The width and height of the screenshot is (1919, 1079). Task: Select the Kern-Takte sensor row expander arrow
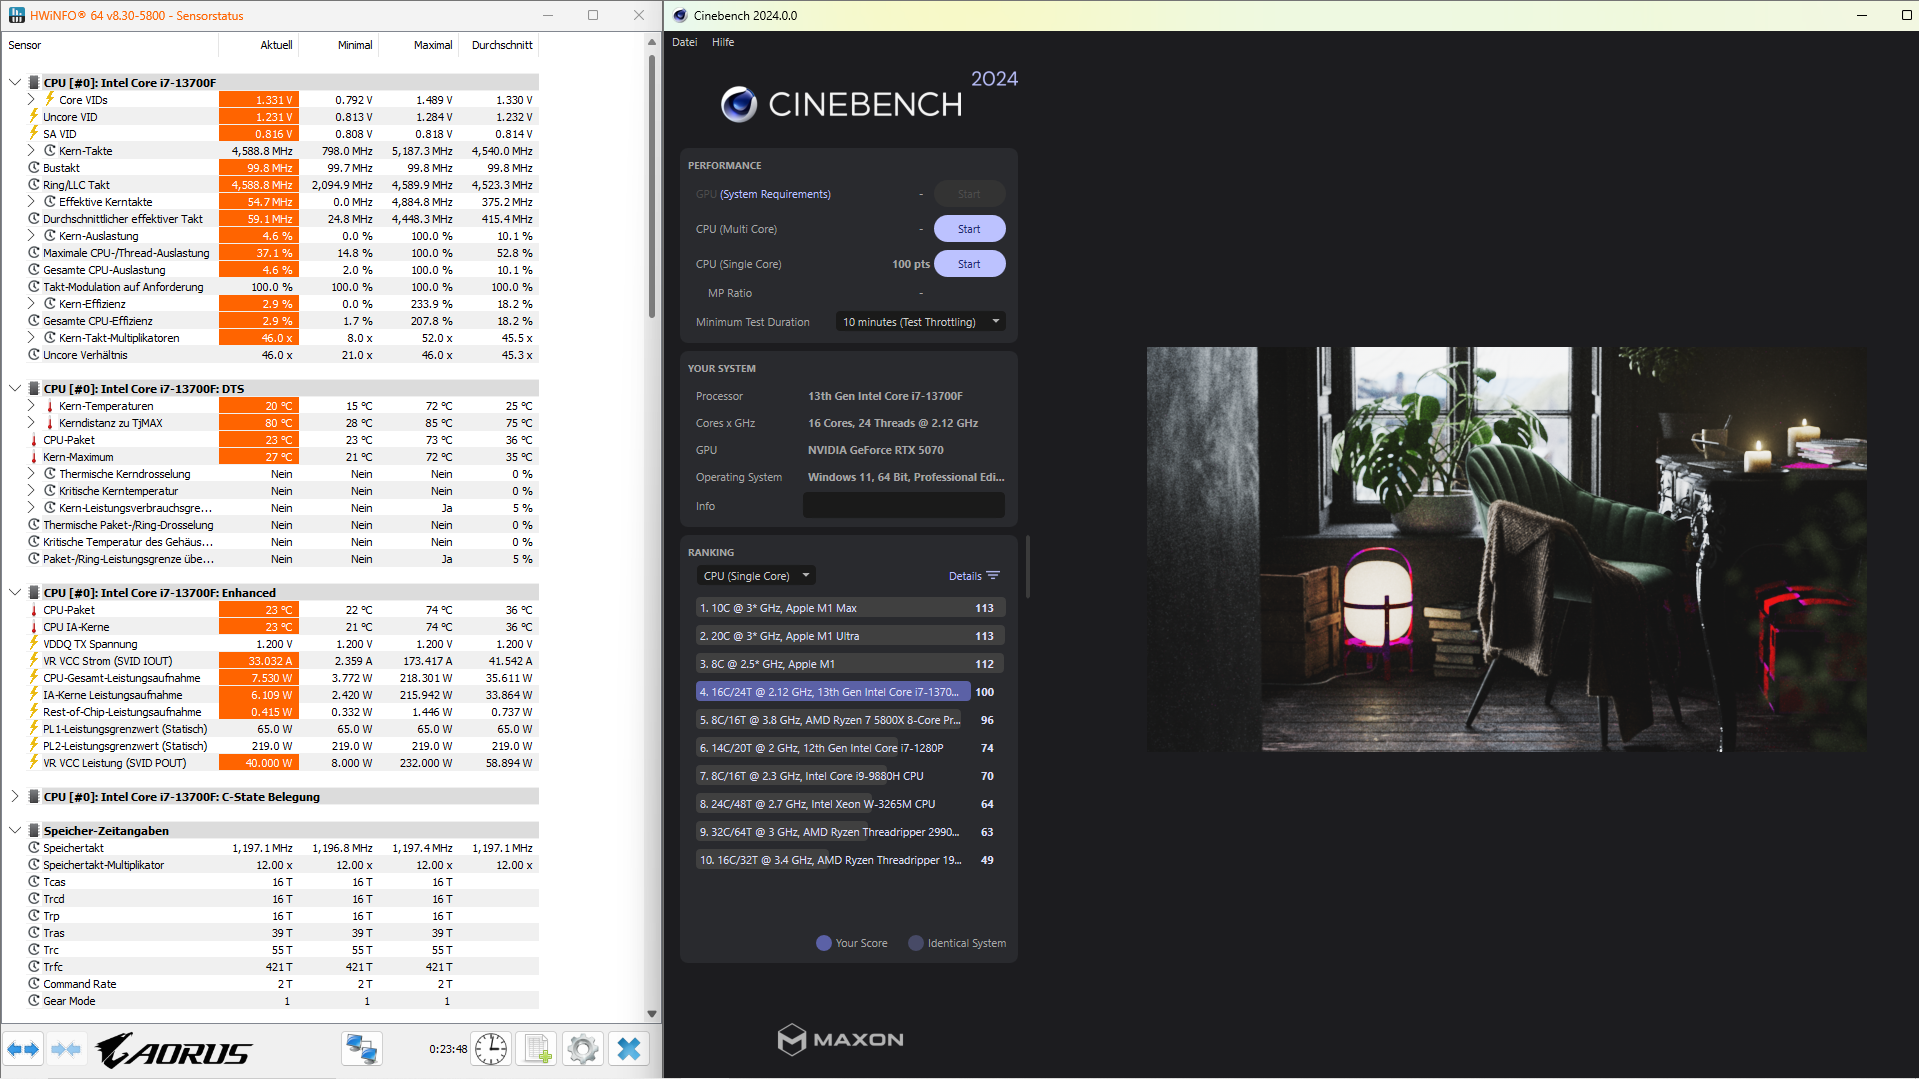point(30,150)
